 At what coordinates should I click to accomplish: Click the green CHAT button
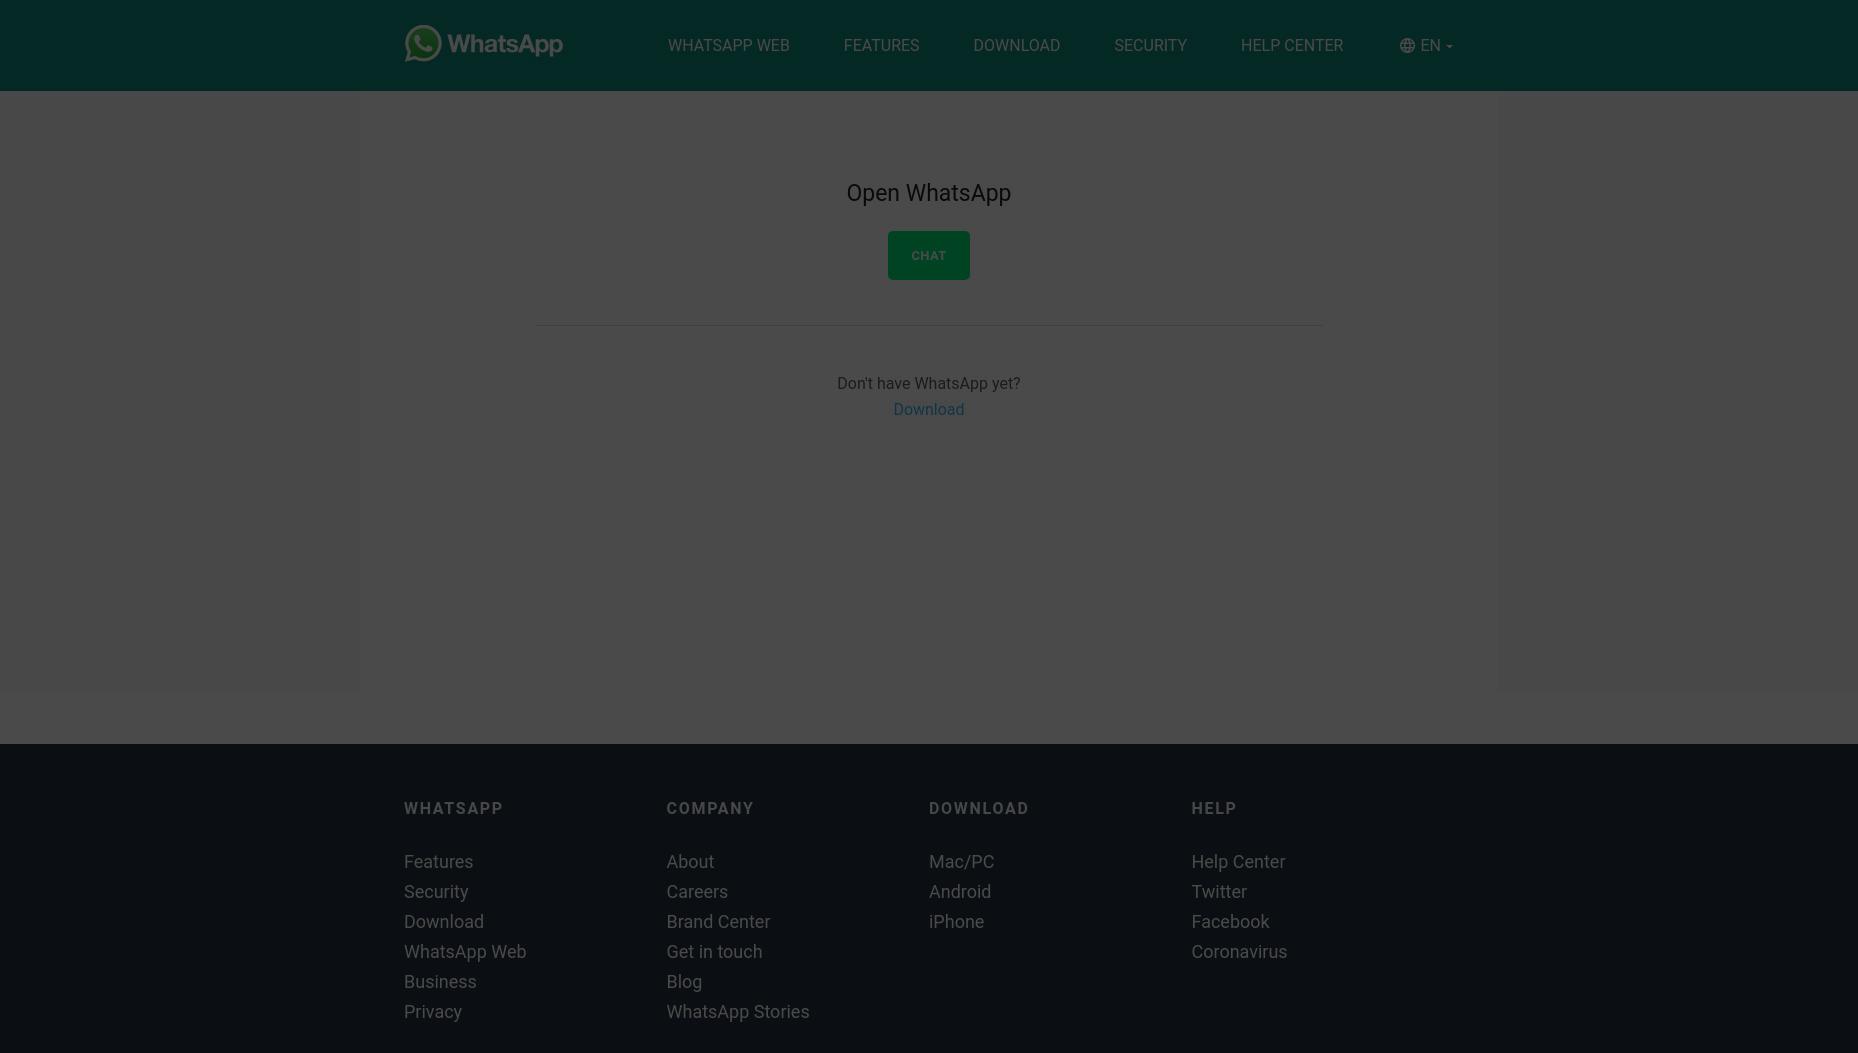coord(928,255)
